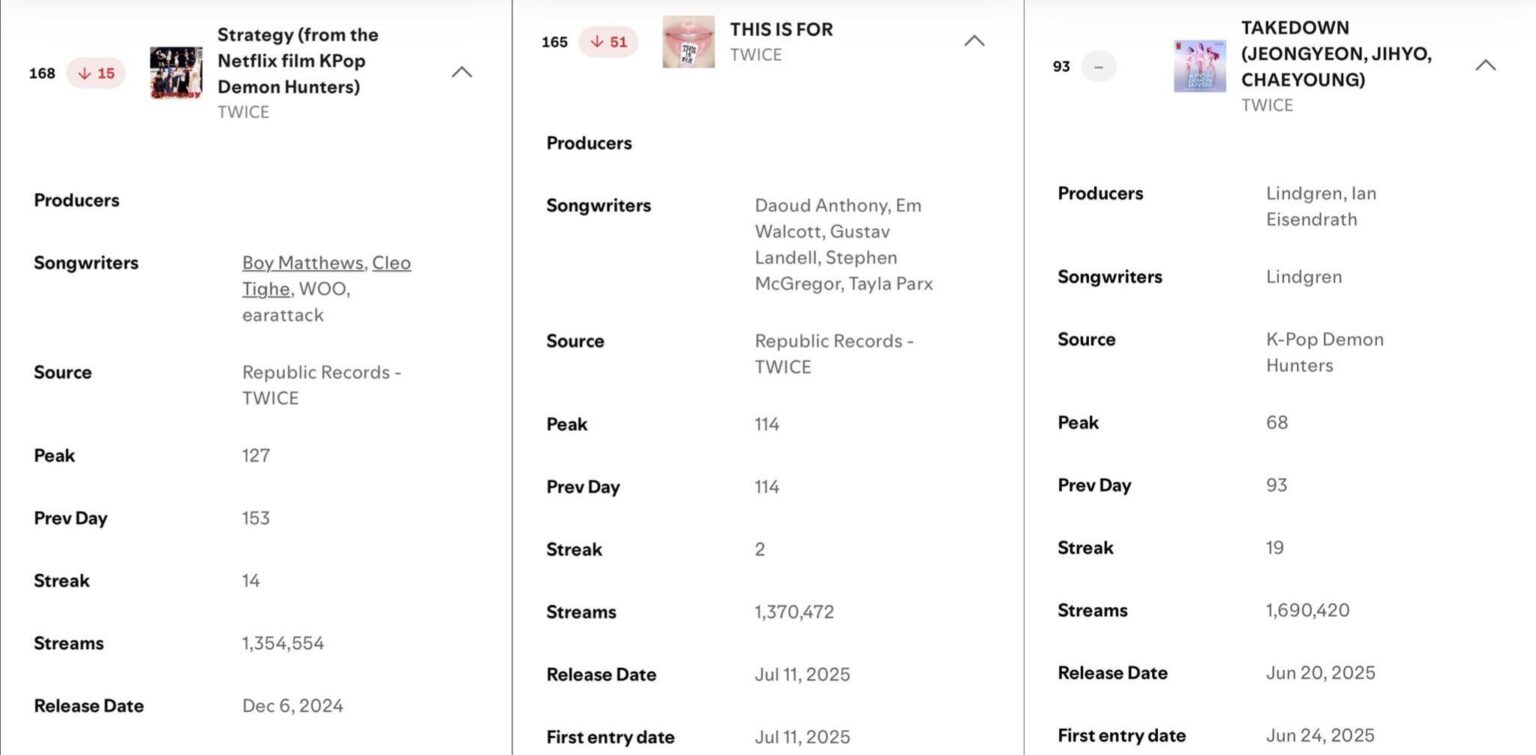Click the Producers label on the TAKEDOWN card
Viewport: 1536px width, 755px height.
(1100, 193)
